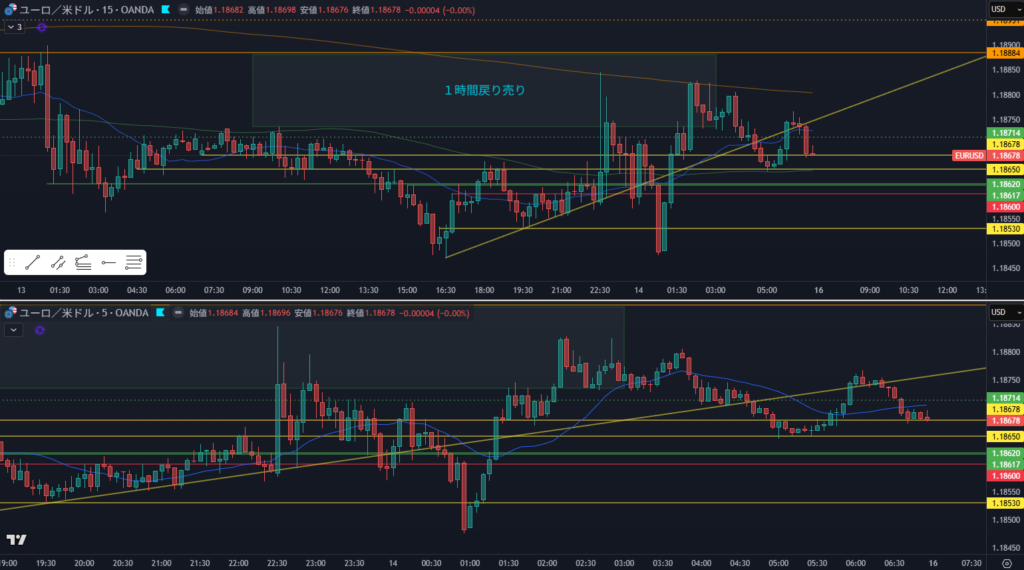Select the horizontal ray drawing tool
This screenshot has height=570, width=1024.
(109, 262)
